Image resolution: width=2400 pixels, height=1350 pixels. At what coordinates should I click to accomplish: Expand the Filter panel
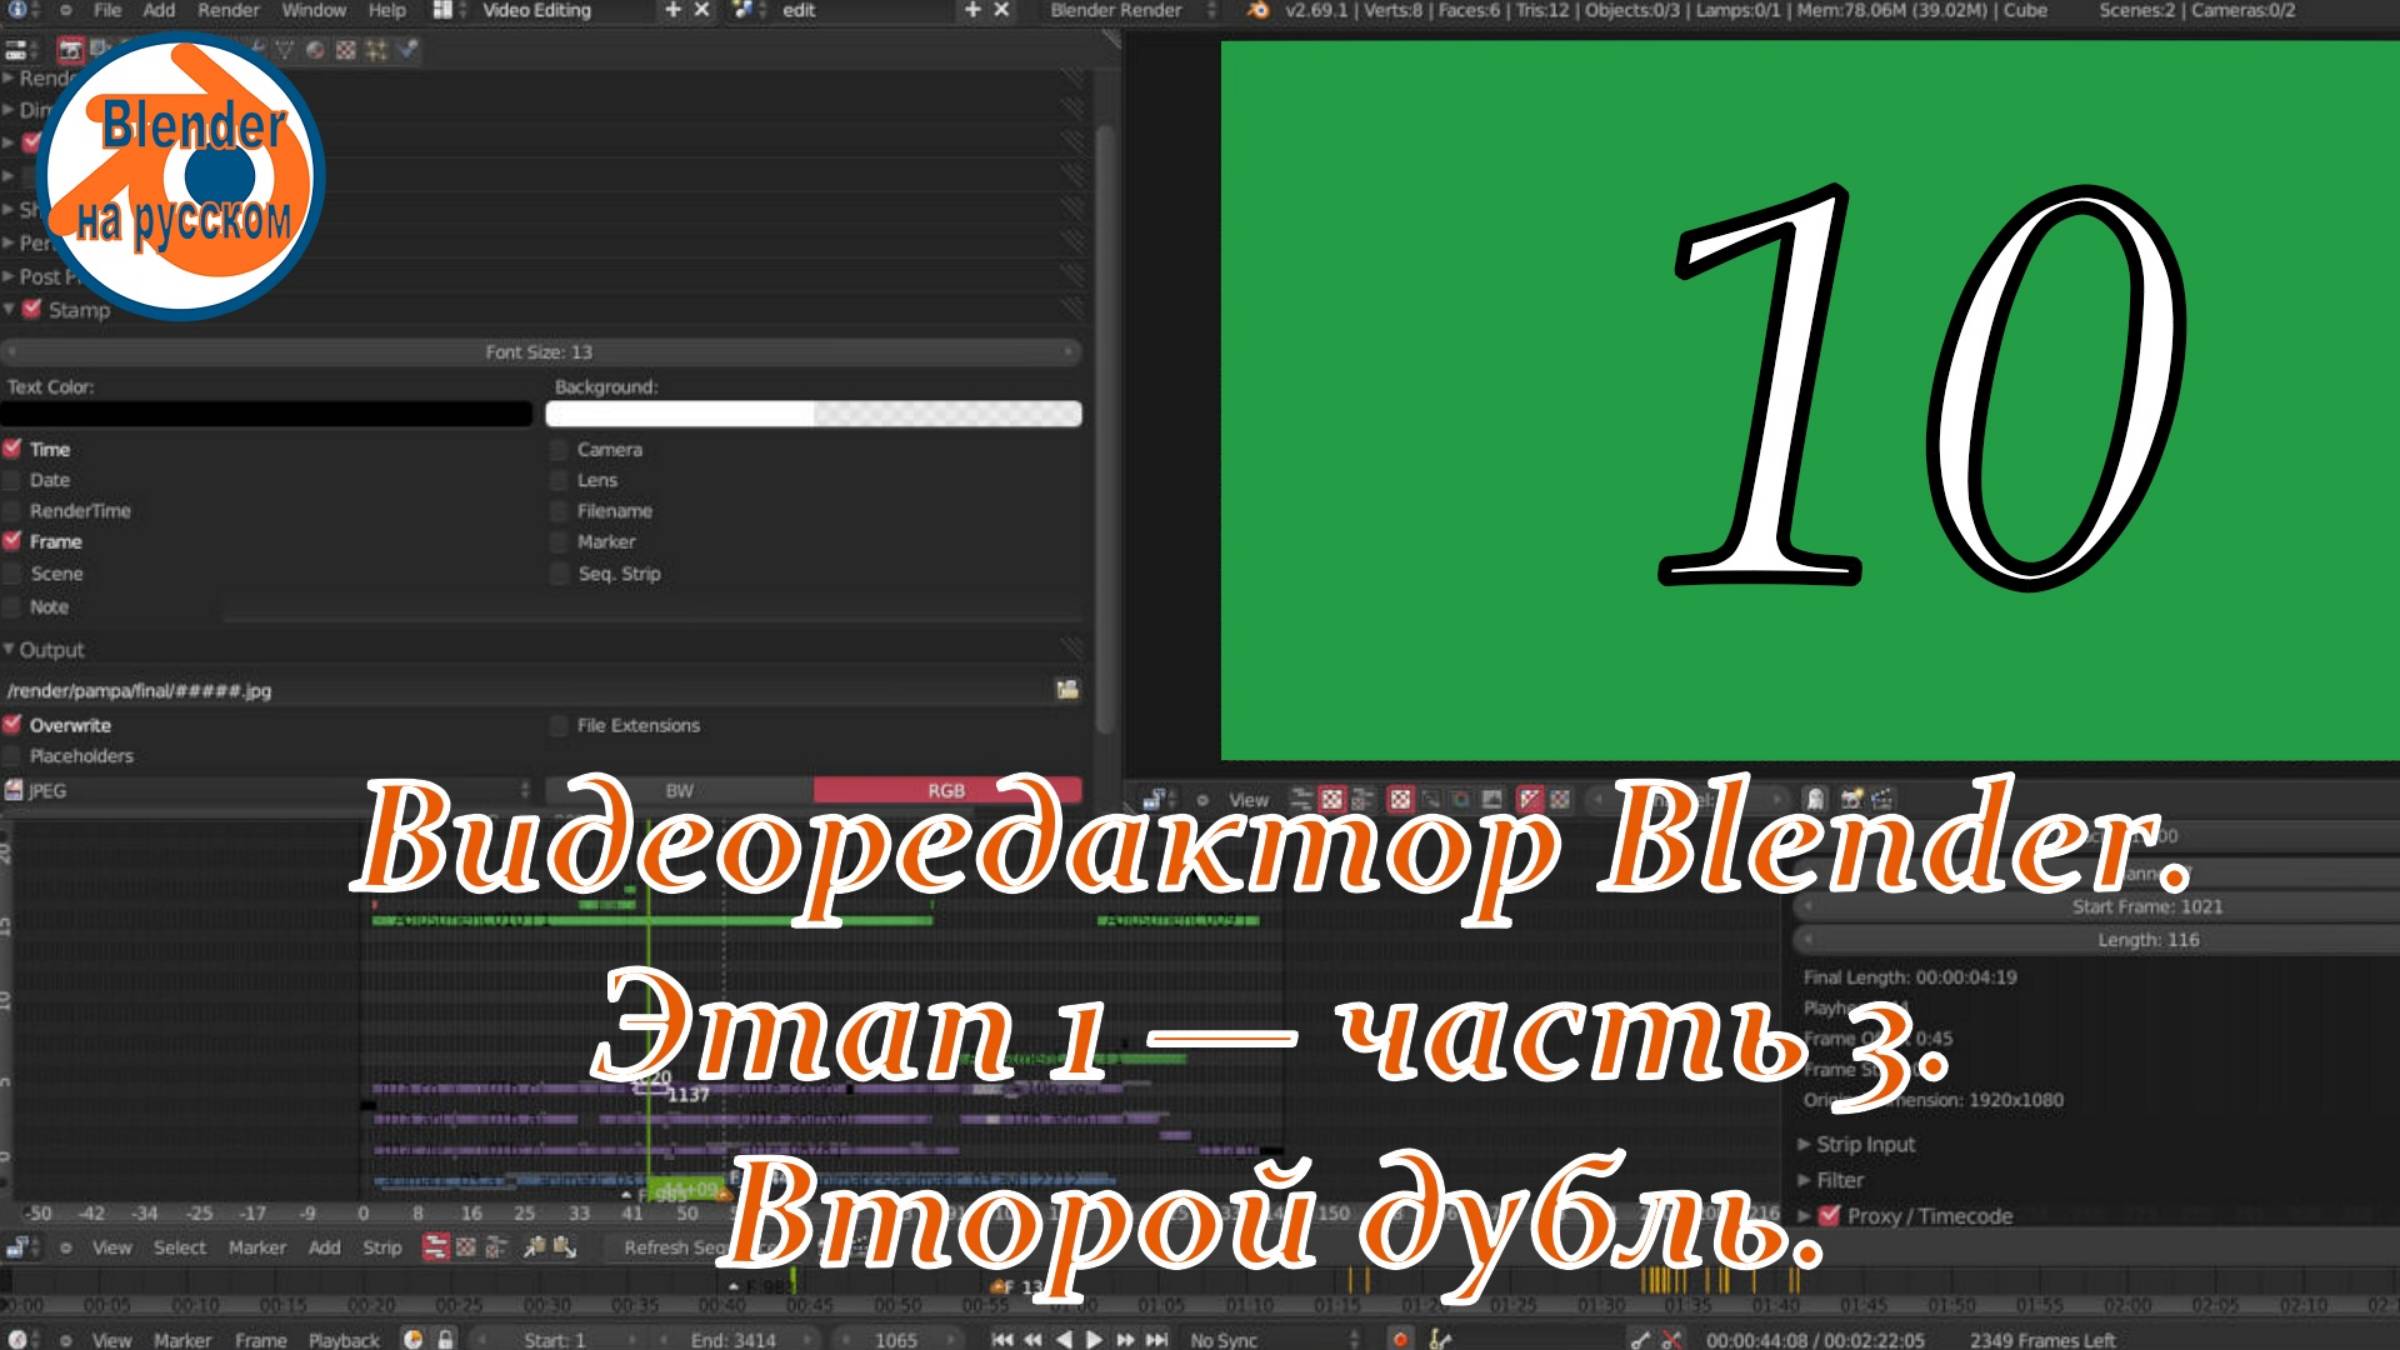[x=1840, y=1180]
